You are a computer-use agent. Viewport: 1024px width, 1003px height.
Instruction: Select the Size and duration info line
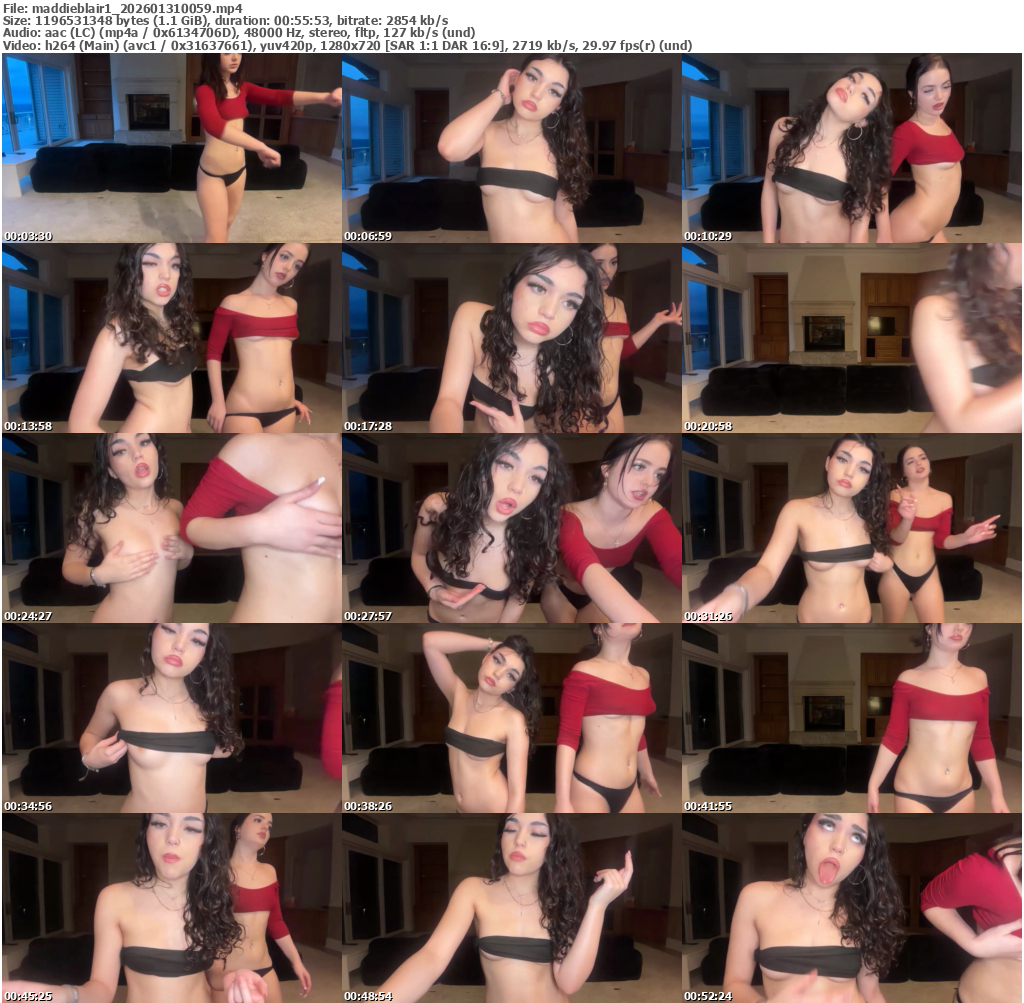tap(226, 20)
